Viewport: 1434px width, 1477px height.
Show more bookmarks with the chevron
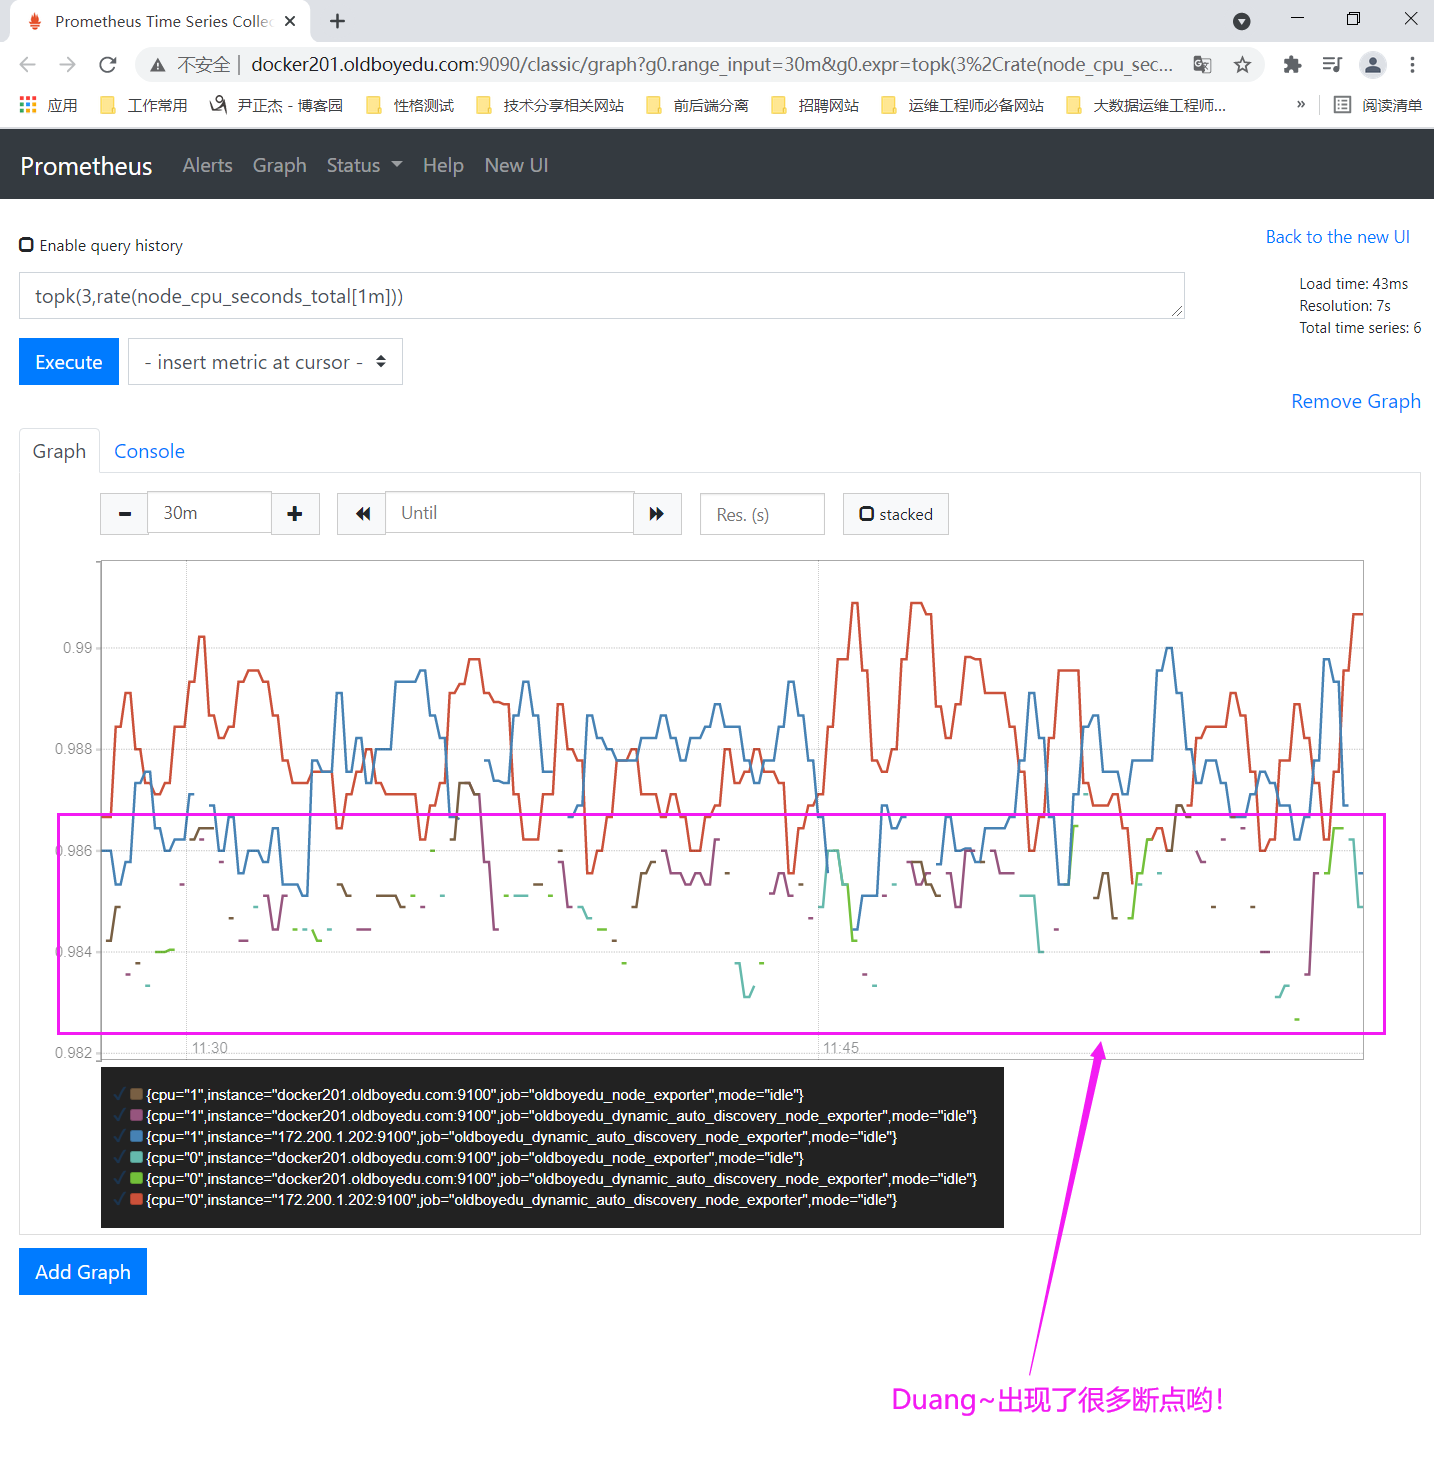tap(1300, 105)
